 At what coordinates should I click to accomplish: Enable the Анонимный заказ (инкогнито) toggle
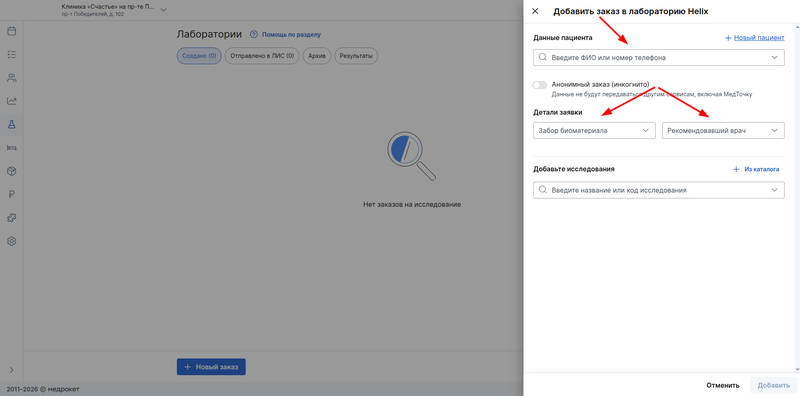tap(539, 85)
